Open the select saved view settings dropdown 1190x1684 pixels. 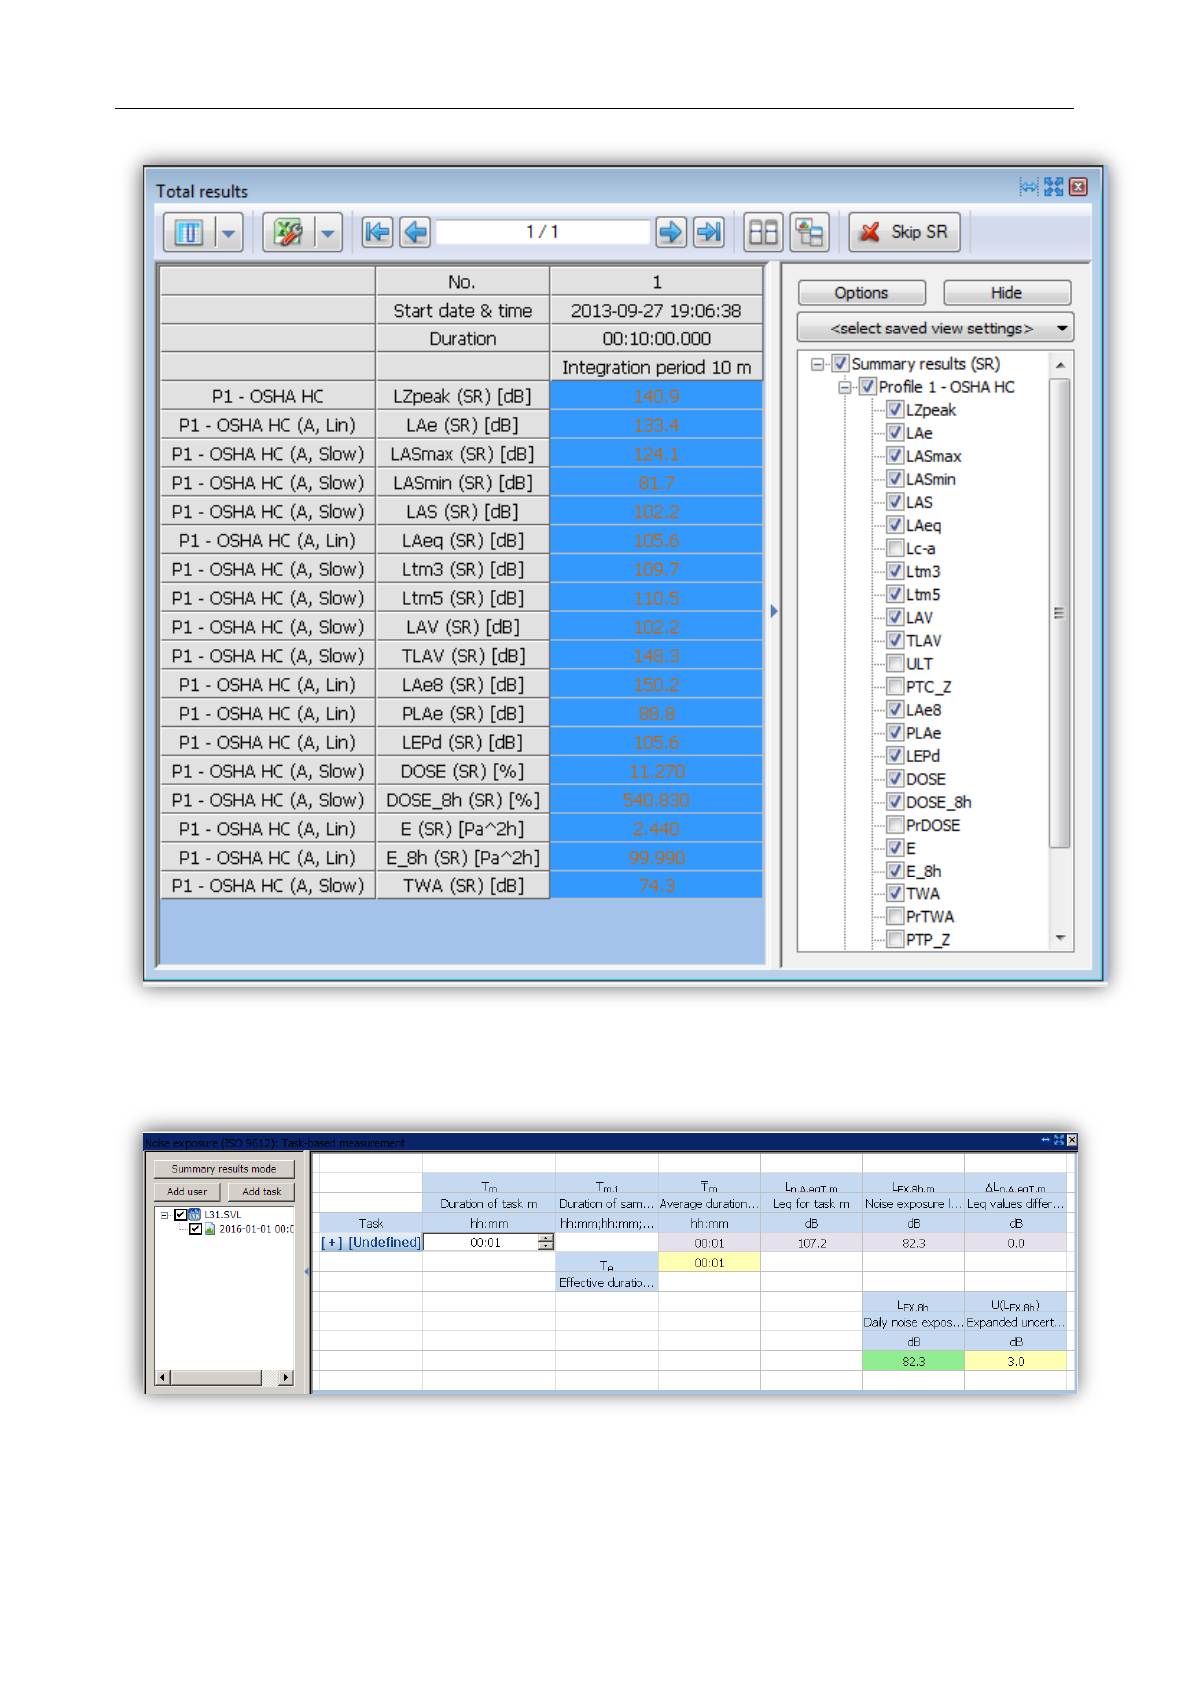935,328
